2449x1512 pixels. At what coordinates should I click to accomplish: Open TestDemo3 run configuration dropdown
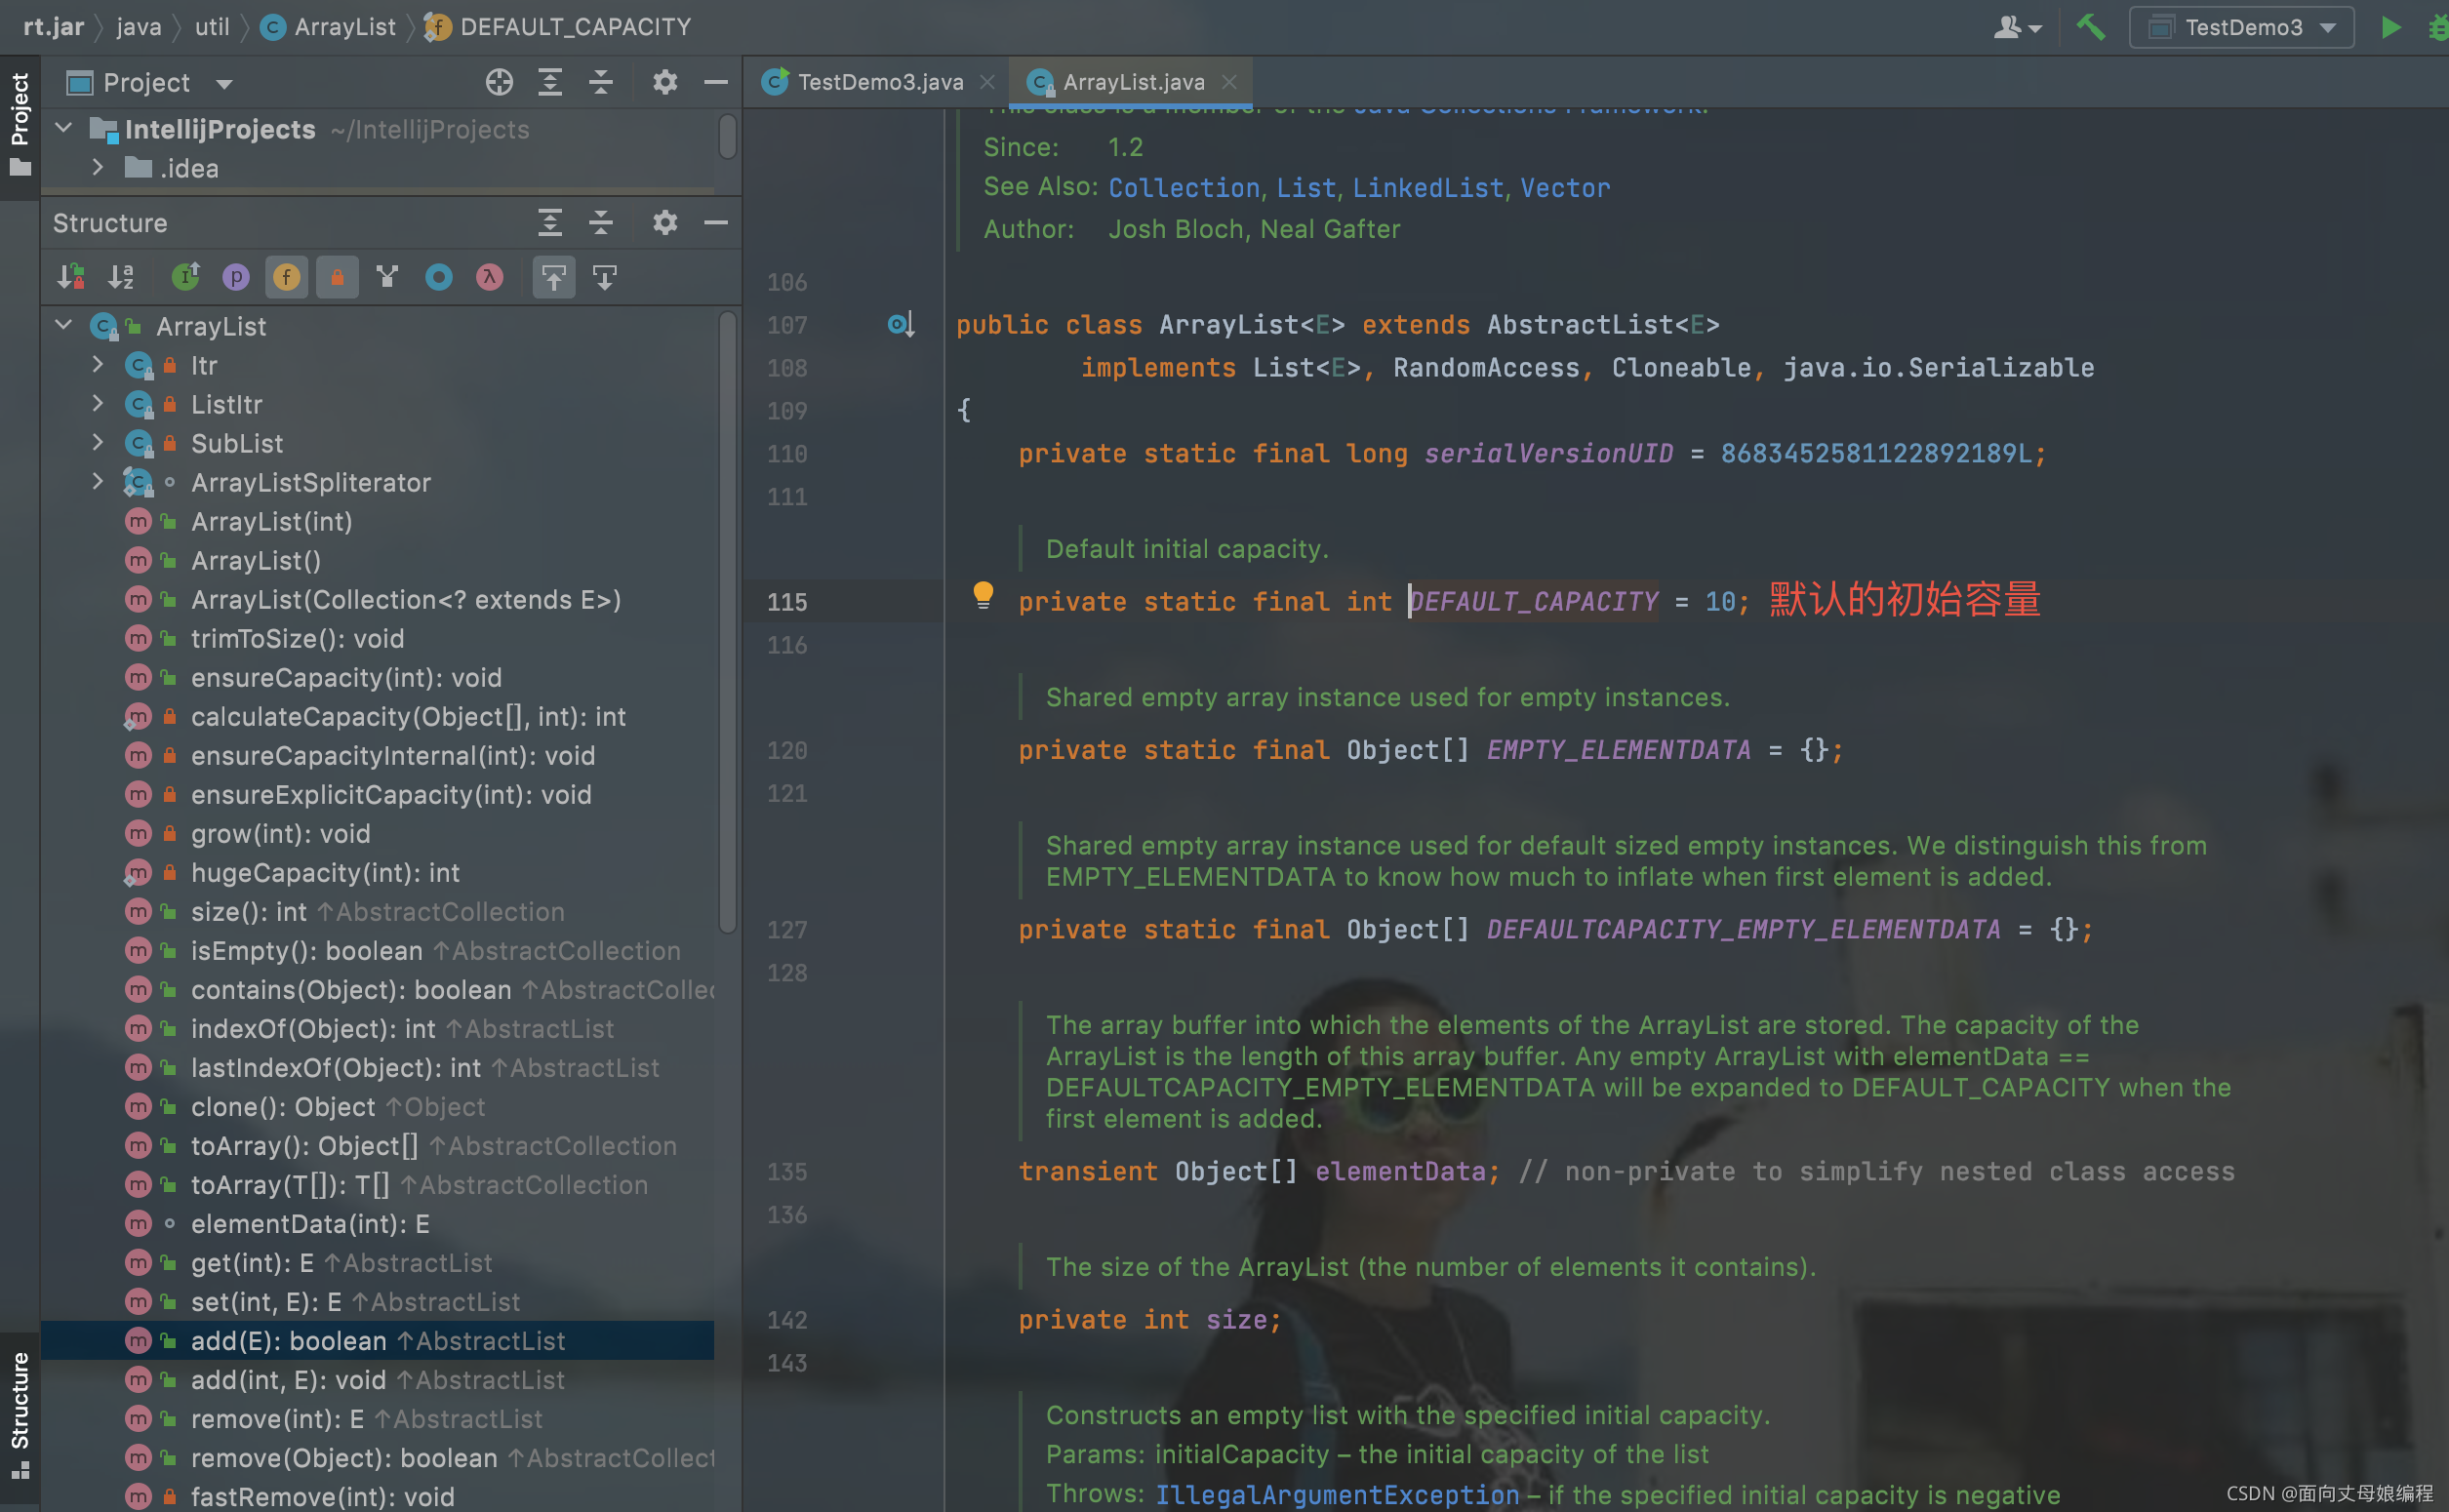(2242, 27)
